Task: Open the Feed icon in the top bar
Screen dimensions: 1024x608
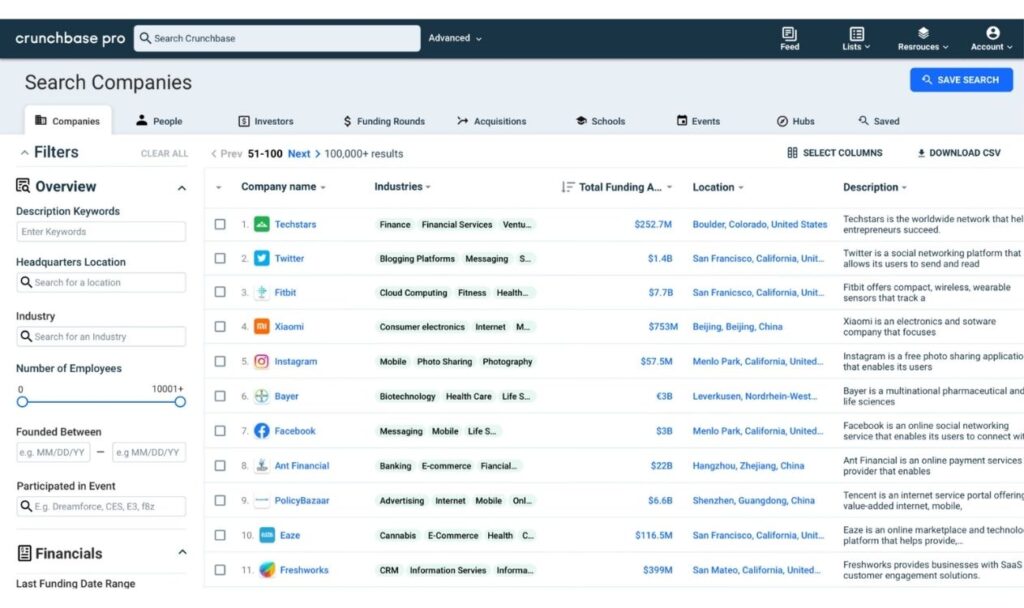Action: pyautogui.click(x=789, y=33)
